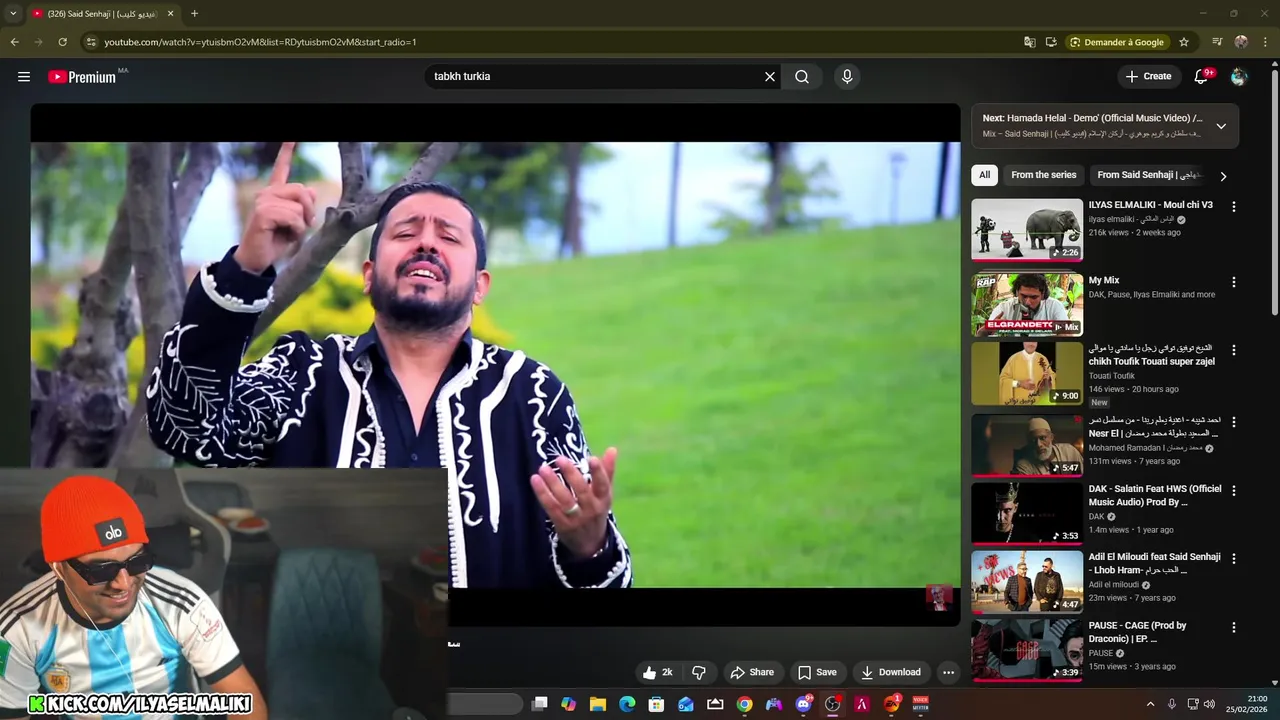This screenshot has height=720, width=1280.
Task: Open Discord from taskbar
Action: click(803, 704)
